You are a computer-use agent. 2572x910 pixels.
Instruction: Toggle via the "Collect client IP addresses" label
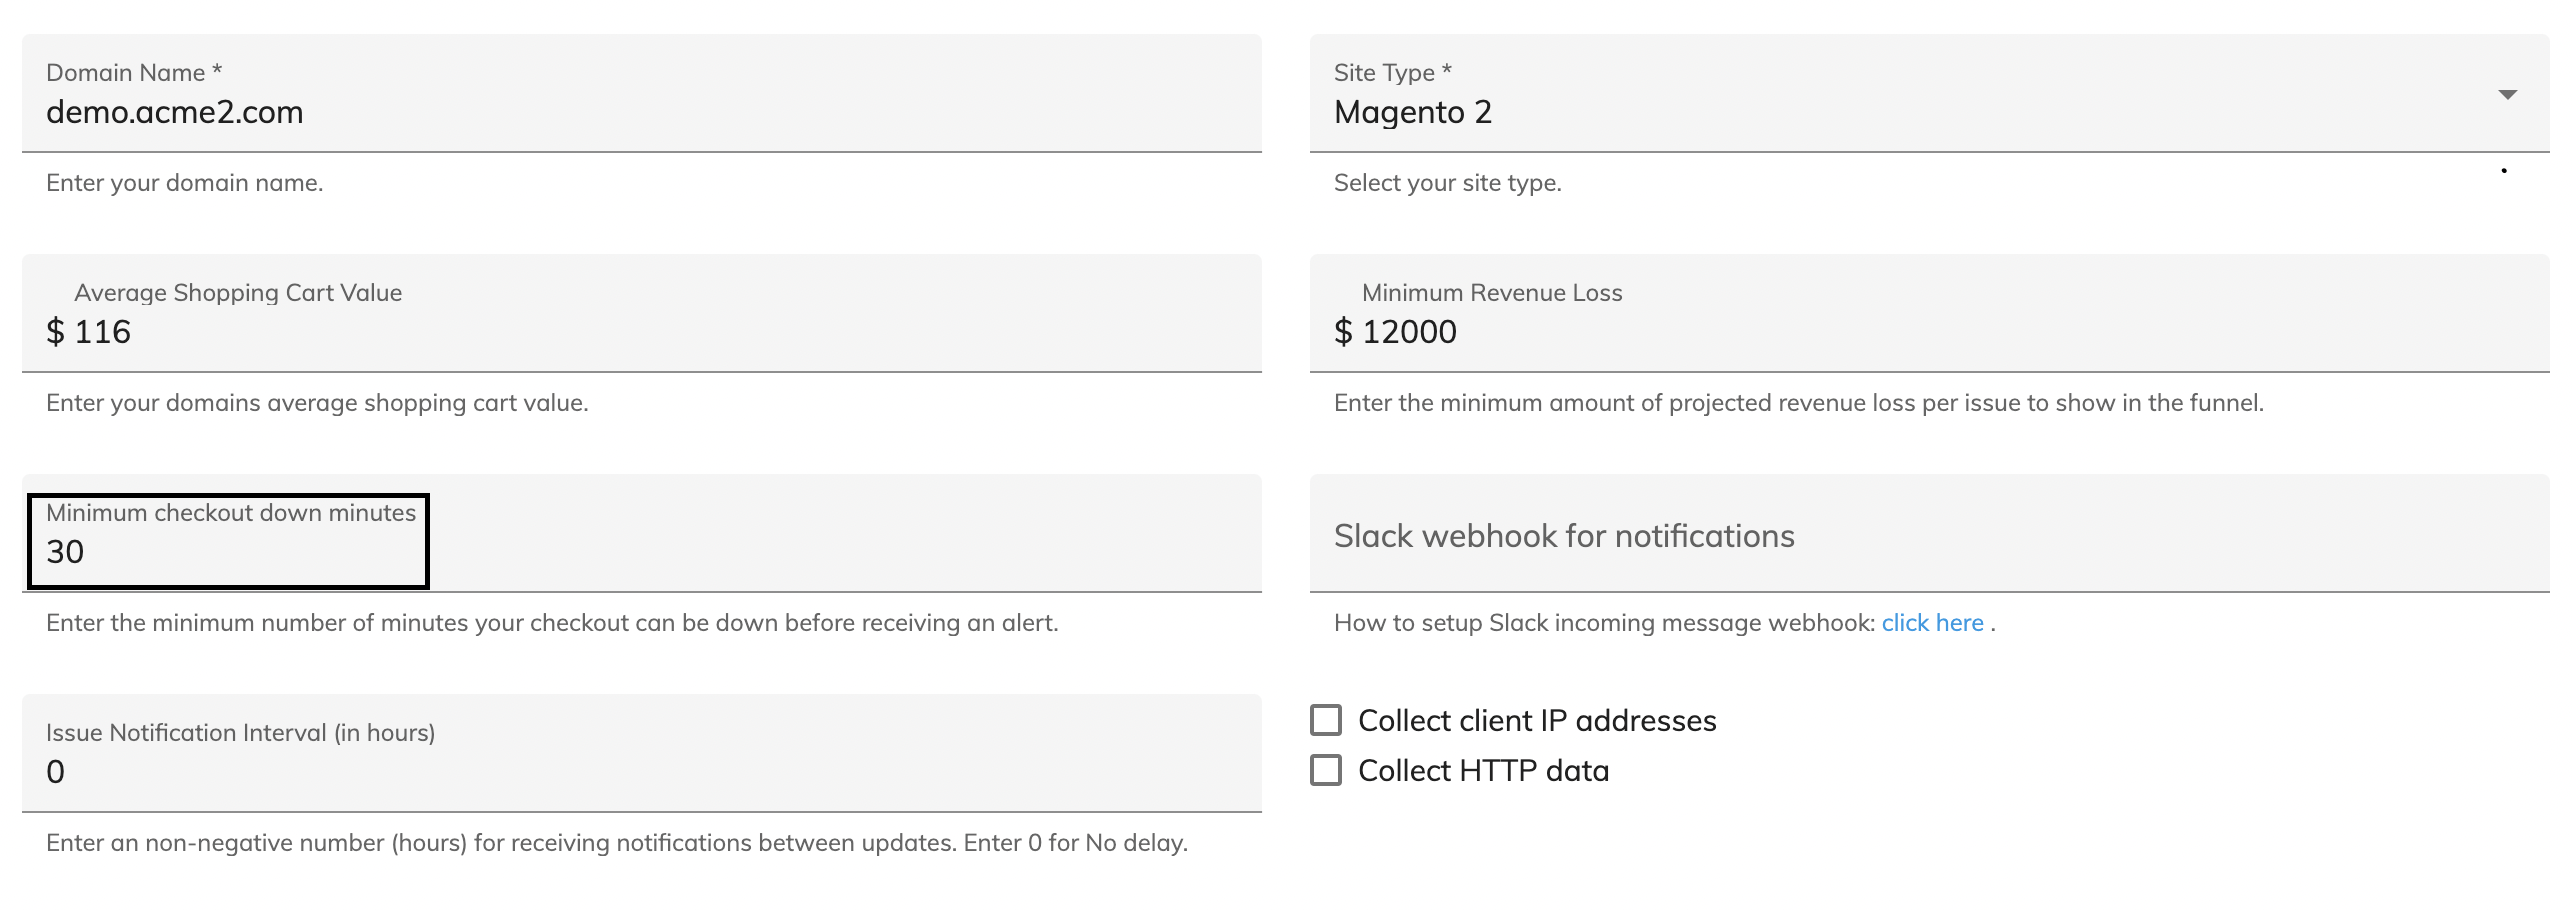tap(1536, 721)
